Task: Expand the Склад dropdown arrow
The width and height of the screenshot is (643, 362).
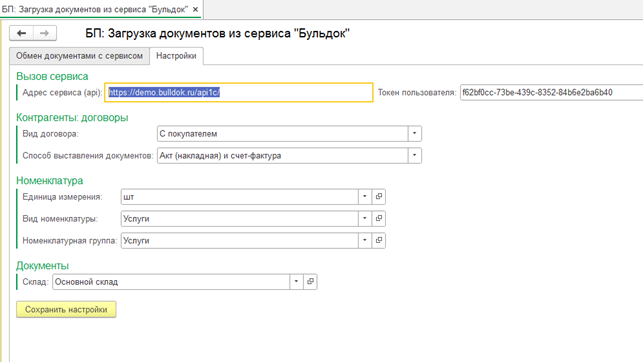Action: point(296,282)
